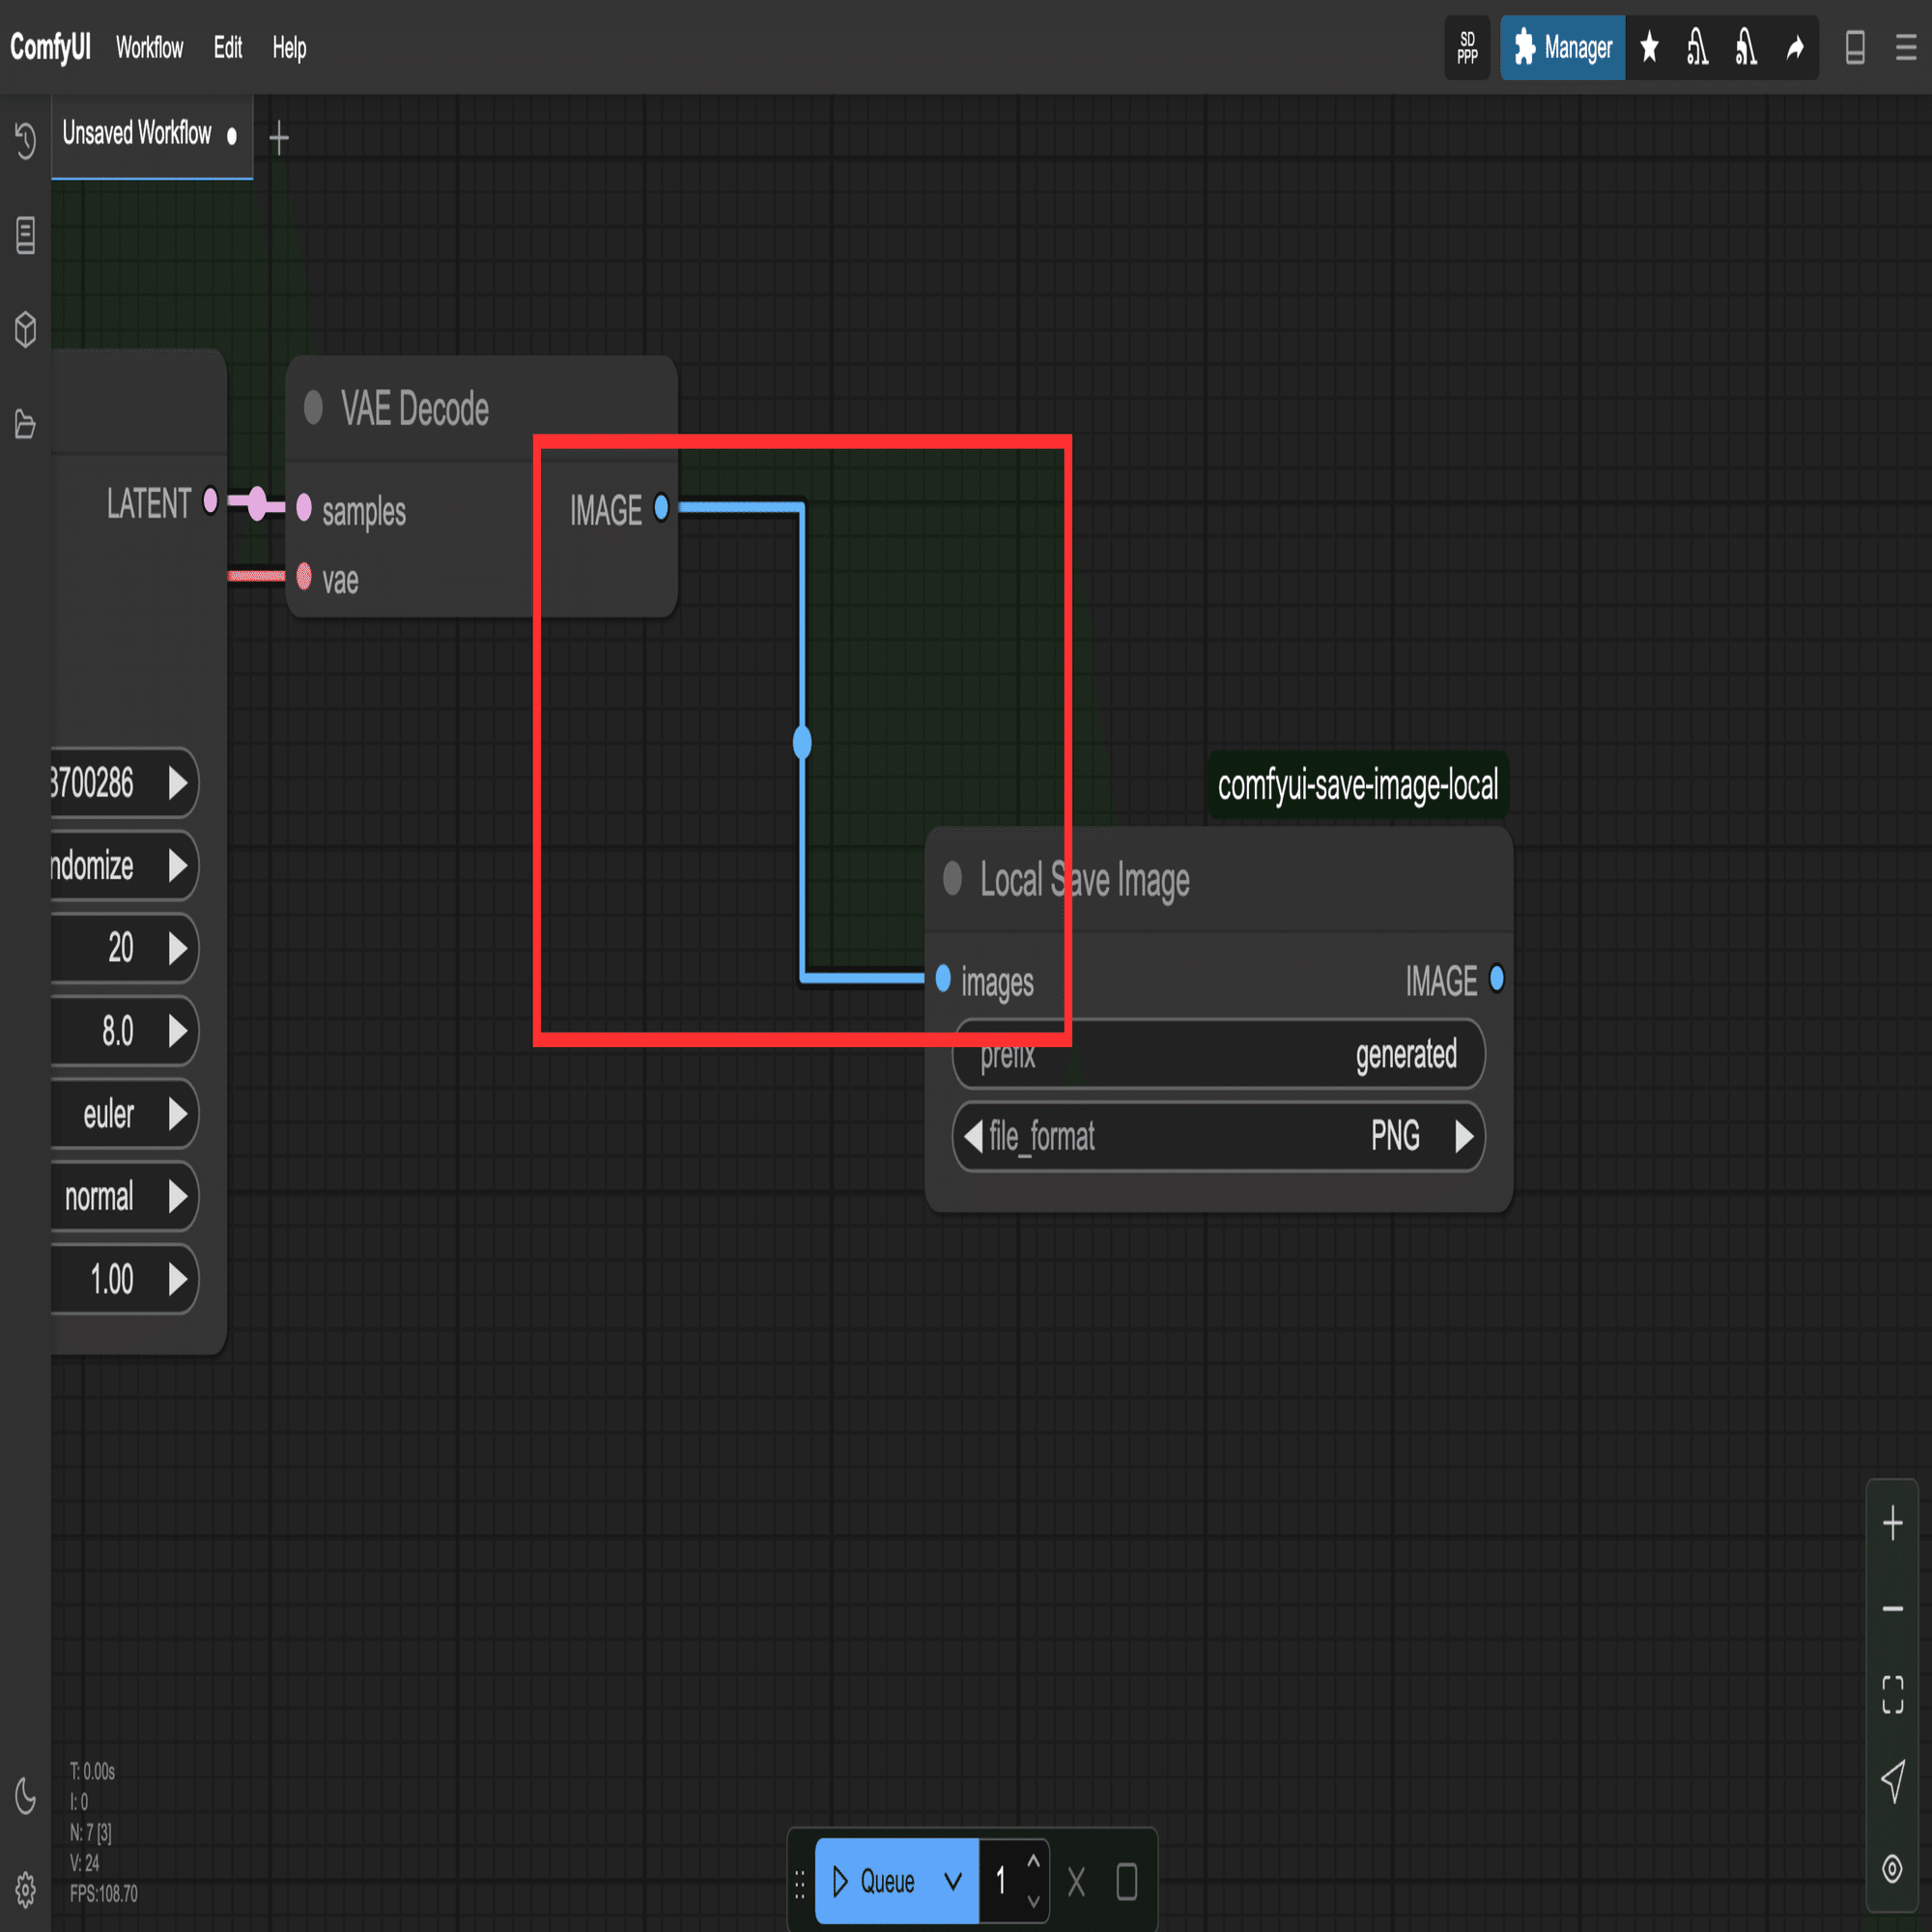Click the fit view icon
This screenshot has width=1932, height=1932.
pyautogui.click(x=1892, y=1694)
